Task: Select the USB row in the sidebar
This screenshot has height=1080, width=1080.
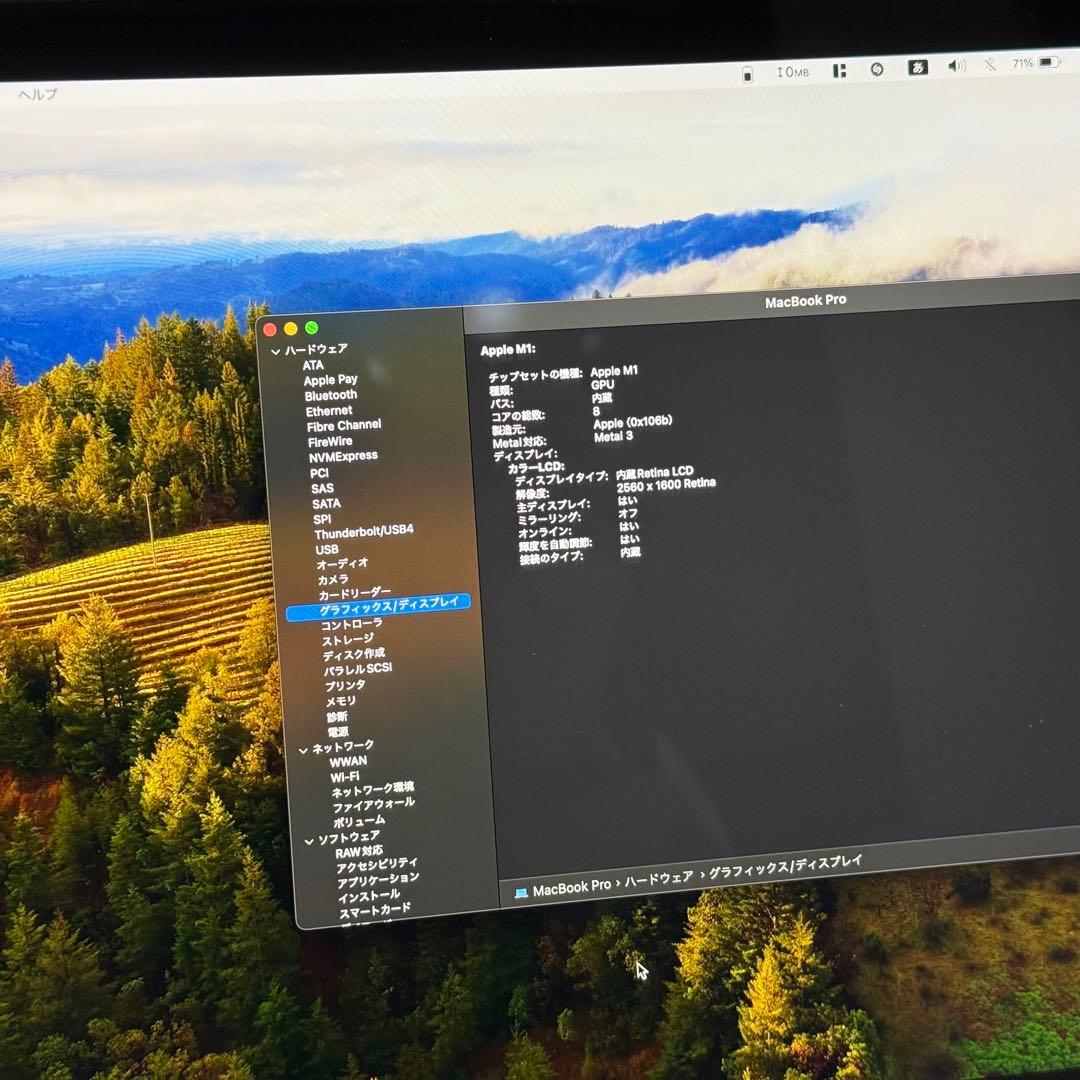Action: [x=326, y=550]
